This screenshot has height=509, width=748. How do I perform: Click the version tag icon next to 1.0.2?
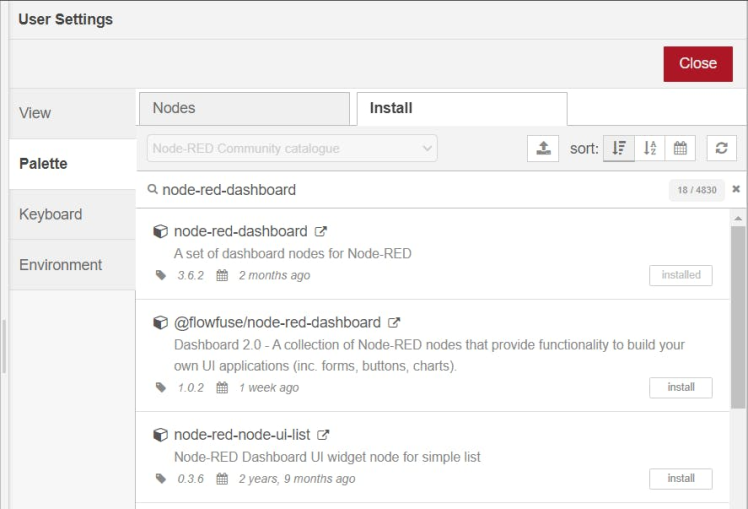tap(161, 388)
